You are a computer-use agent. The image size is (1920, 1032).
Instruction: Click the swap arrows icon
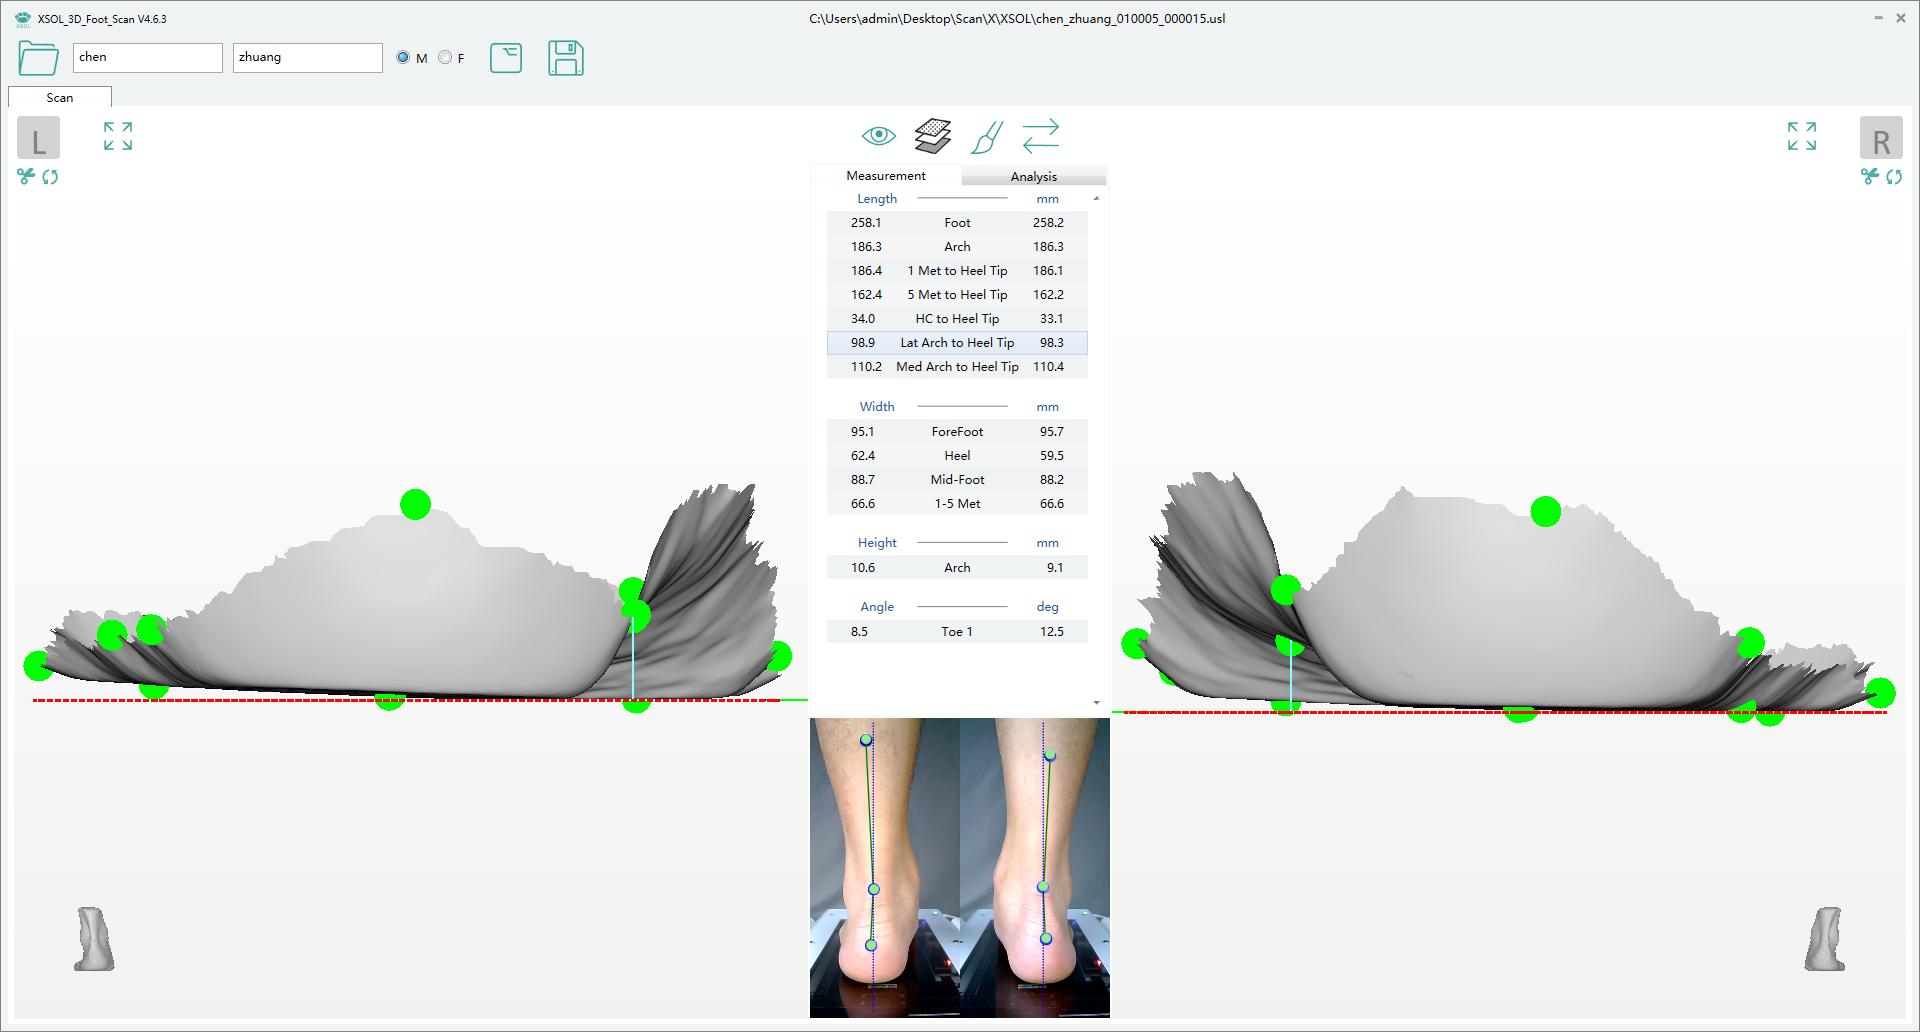1041,136
